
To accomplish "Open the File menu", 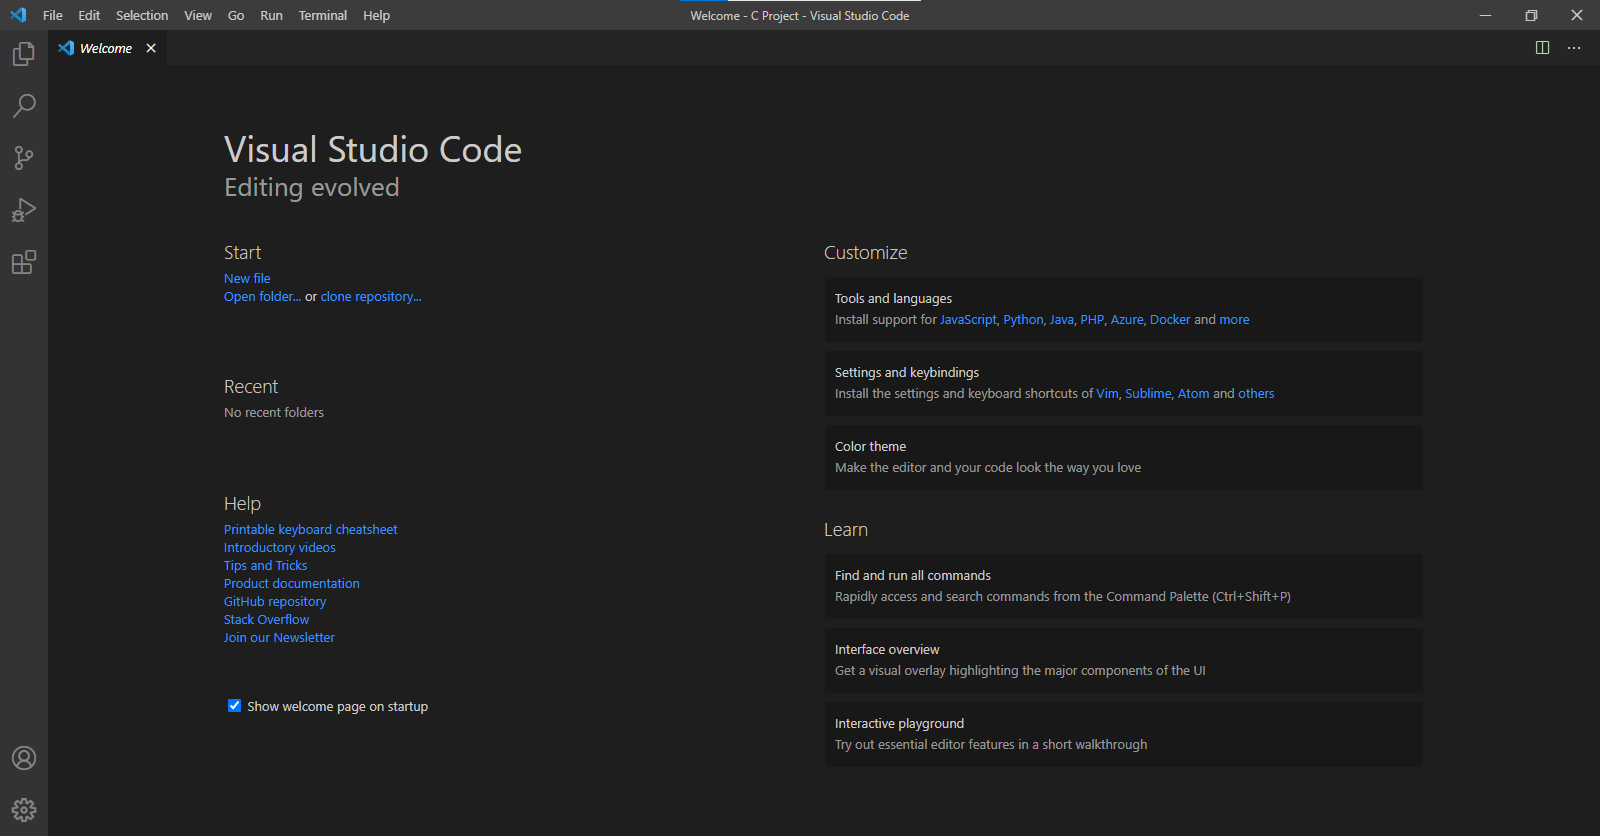I will [53, 15].
